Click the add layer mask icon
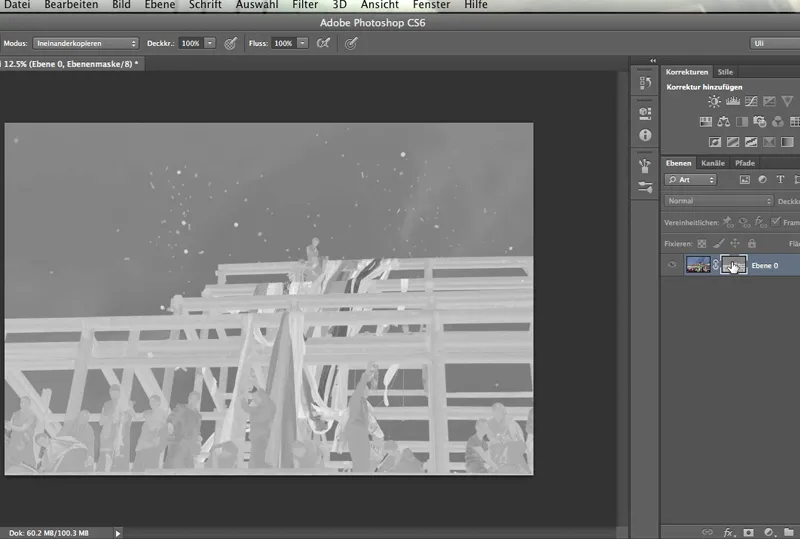This screenshot has height=539, width=800. pos(748,532)
